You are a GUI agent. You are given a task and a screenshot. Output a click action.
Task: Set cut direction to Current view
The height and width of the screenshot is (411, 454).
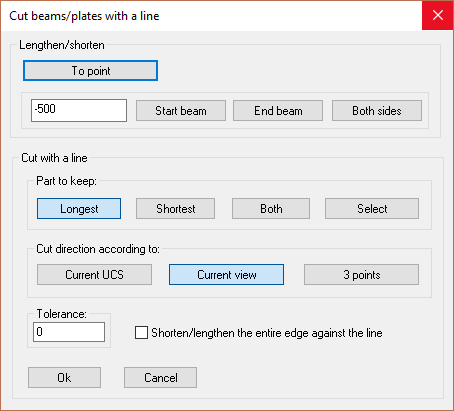coord(227,275)
